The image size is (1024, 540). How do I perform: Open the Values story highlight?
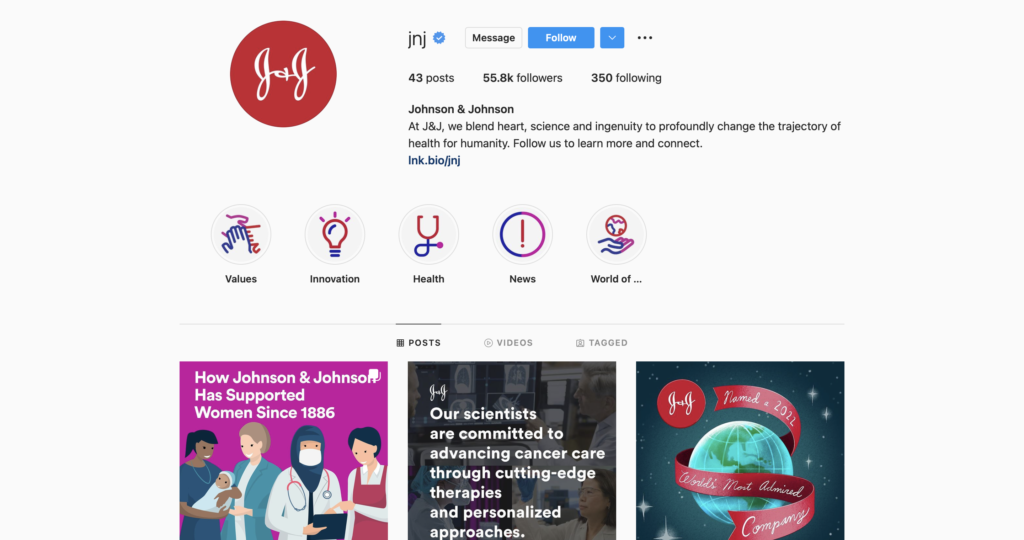(241, 234)
